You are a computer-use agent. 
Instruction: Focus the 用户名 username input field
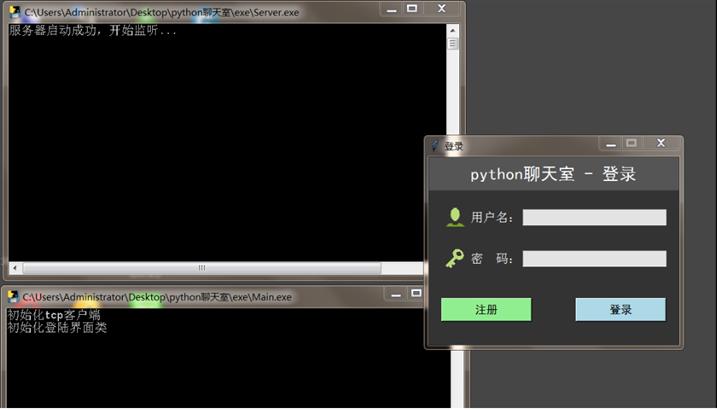[x=594, y=218]
